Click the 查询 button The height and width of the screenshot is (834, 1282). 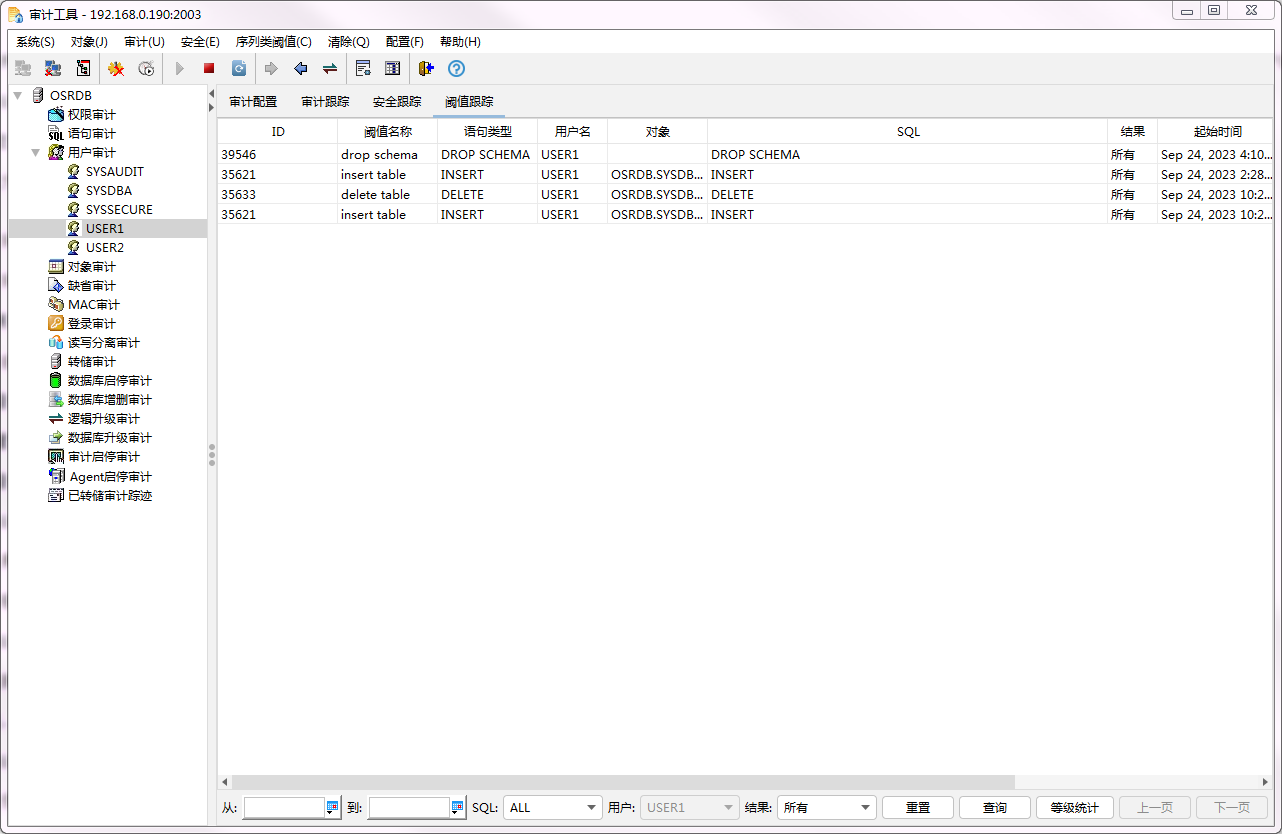(x=994, y=808)
